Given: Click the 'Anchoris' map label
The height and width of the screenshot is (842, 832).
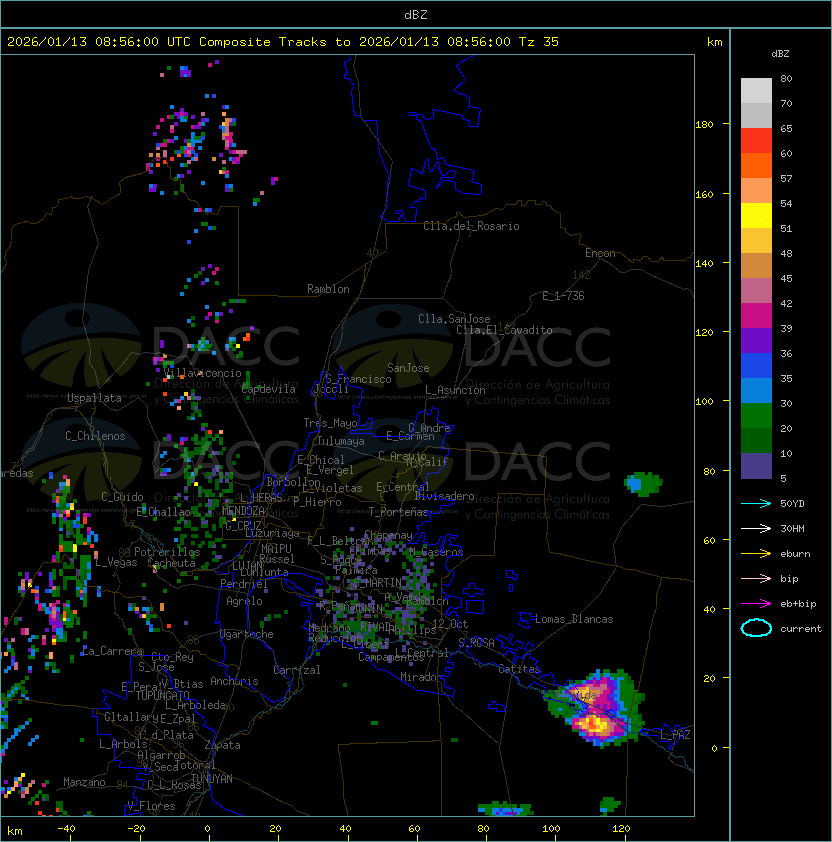Looking at the screenshot, I should point(234,681).
